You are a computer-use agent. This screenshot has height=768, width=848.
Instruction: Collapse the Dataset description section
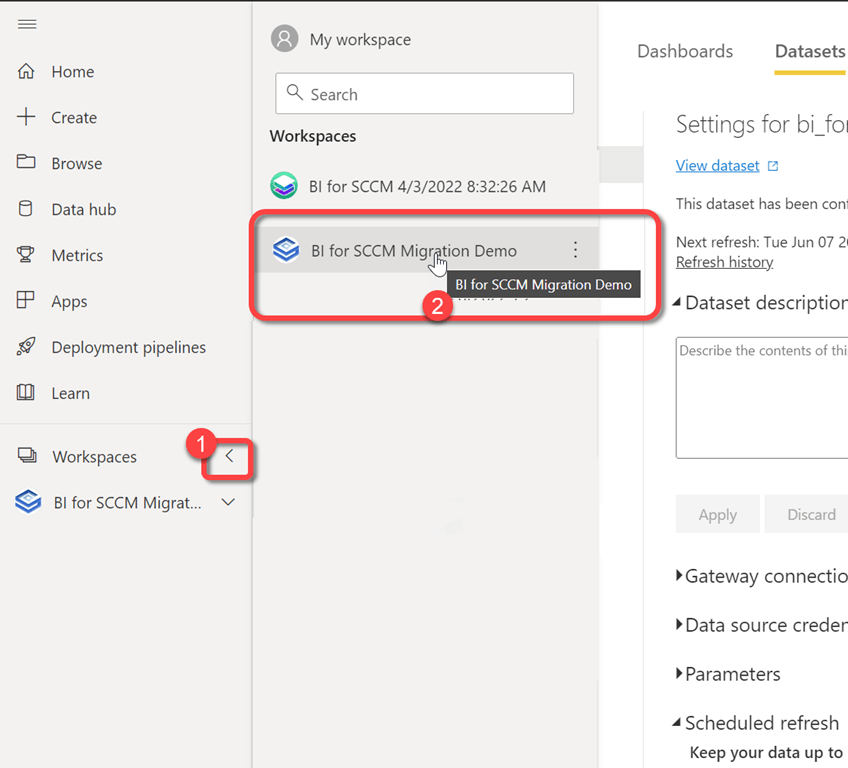point(676,302)
